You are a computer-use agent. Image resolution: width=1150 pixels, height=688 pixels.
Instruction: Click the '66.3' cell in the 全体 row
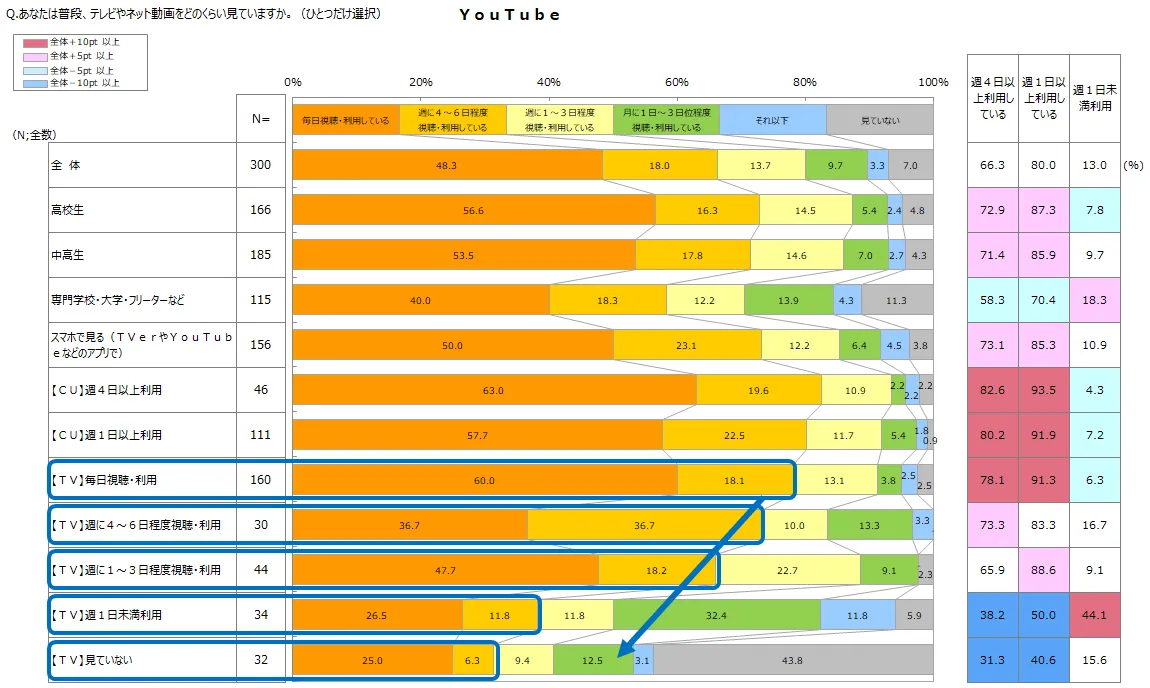pyautogui.click(x=992, y=166)
